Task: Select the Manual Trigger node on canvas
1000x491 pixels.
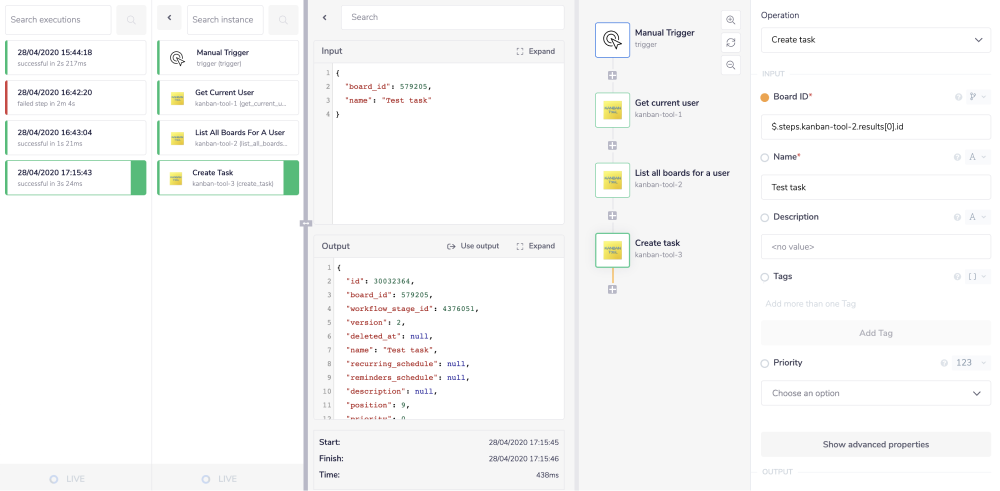Action: (612, 40)
